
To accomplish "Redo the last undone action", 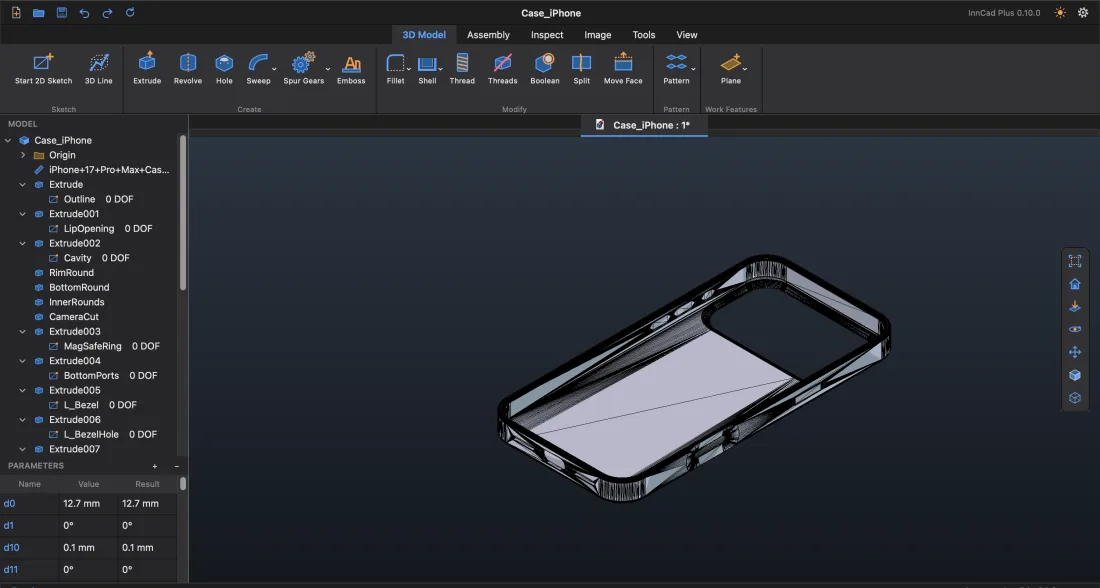I will (107, 13).
